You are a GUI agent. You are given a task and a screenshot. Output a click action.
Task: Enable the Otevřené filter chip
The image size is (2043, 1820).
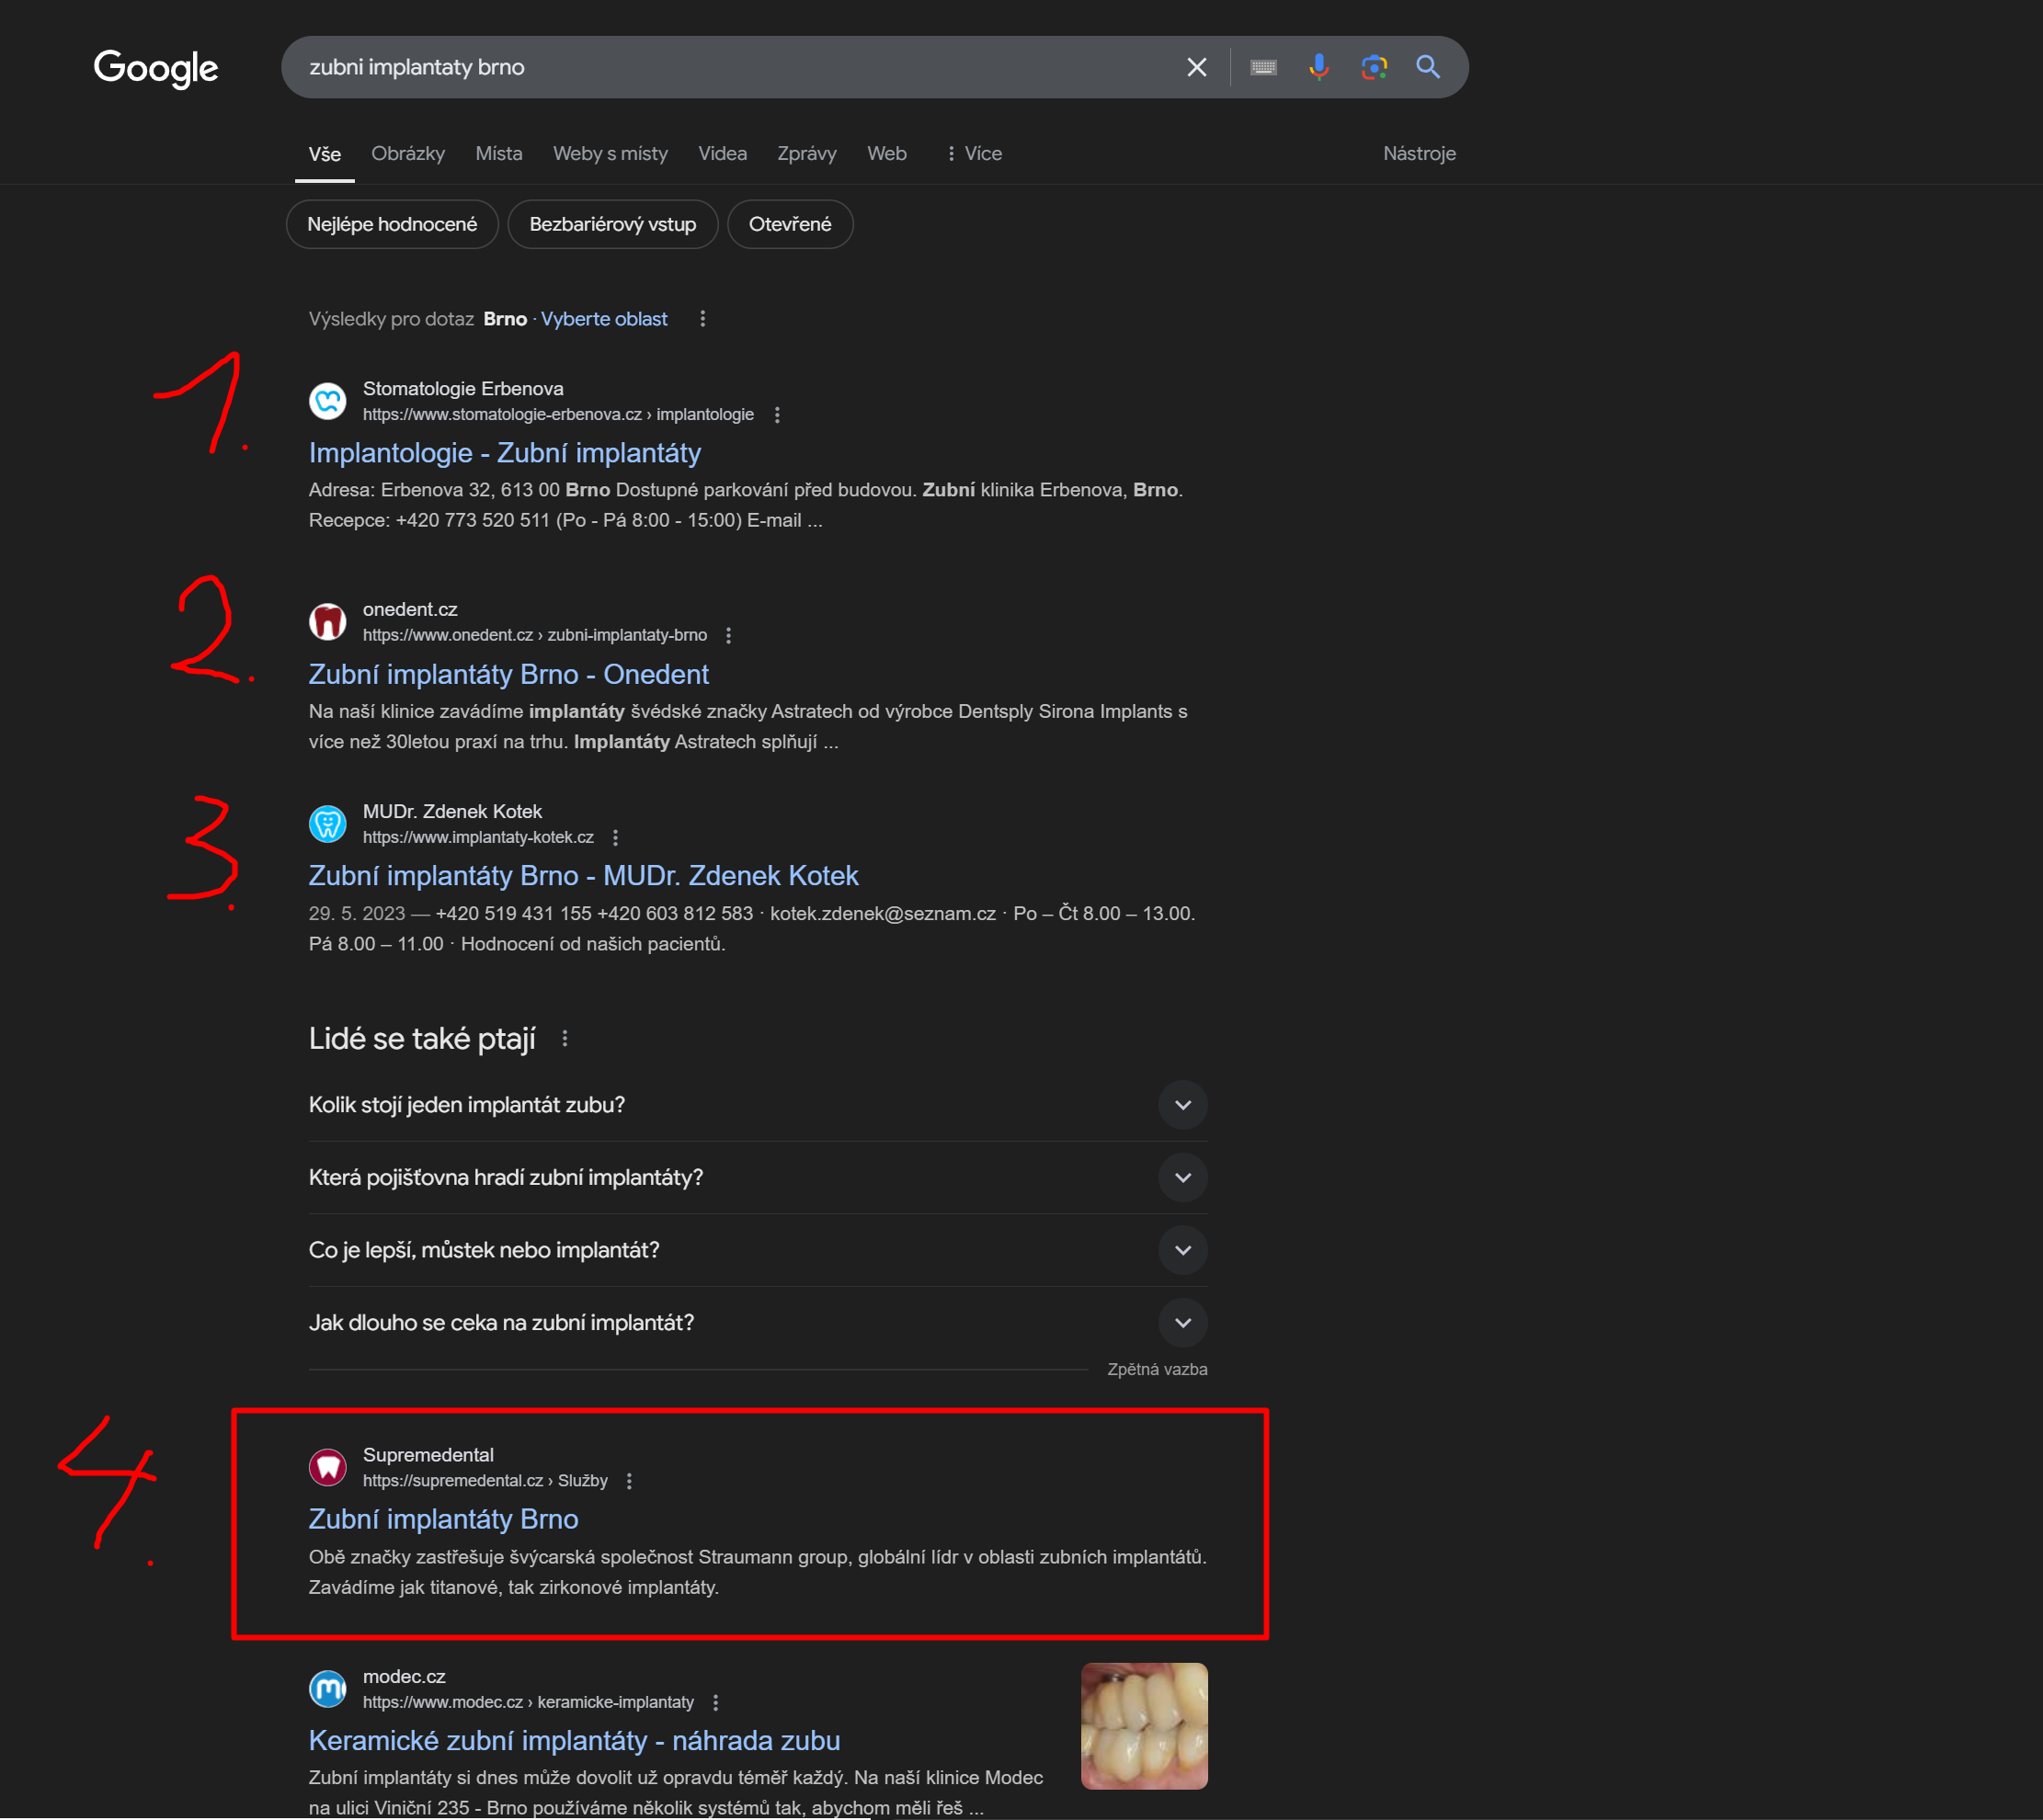click(x=789, y=224)
